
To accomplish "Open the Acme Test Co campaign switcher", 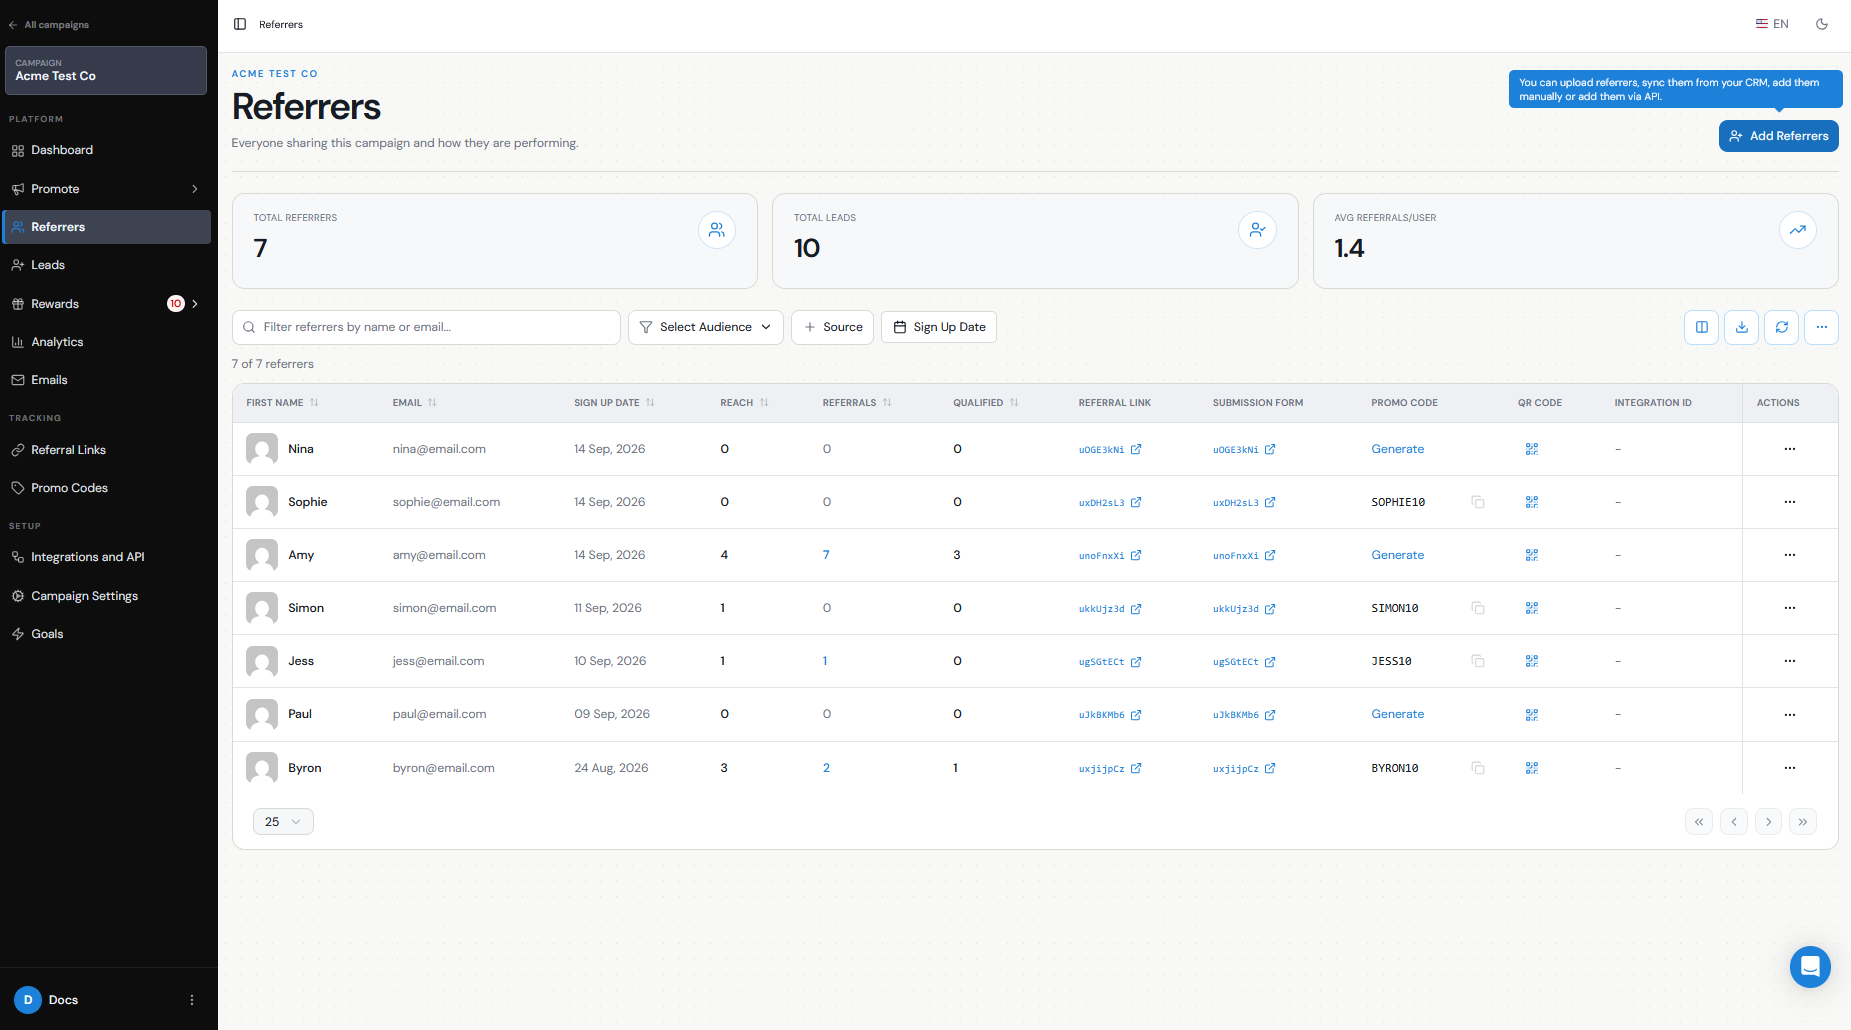I will (106, 70).
